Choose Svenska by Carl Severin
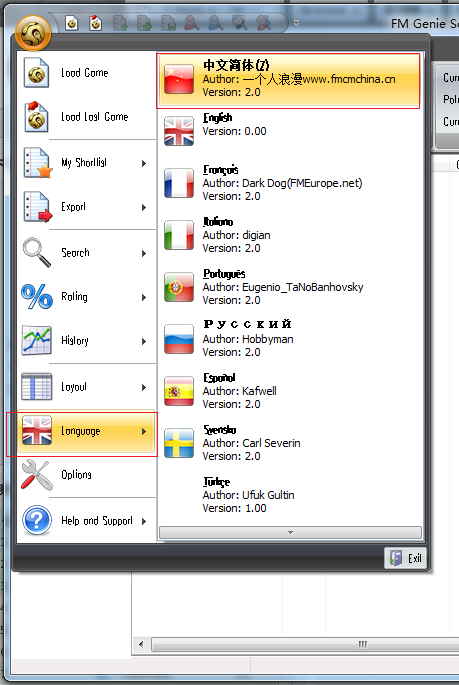Image resolution: width=459 pixels, height=685 pixels. coord(290,443)
